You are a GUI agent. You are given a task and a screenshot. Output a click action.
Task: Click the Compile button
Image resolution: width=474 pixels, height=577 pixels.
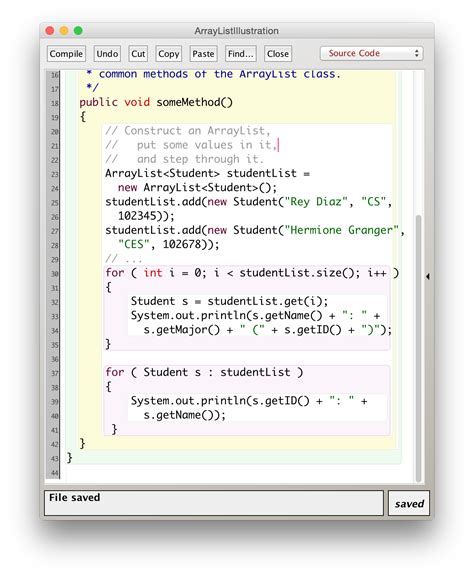click(x=66, y=54)
